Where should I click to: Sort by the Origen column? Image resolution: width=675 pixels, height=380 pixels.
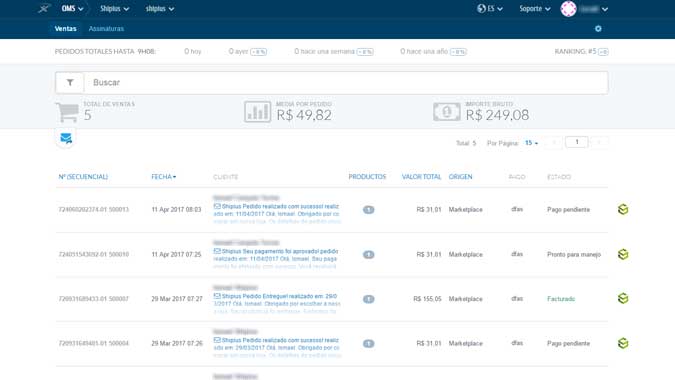coord(460,177)
